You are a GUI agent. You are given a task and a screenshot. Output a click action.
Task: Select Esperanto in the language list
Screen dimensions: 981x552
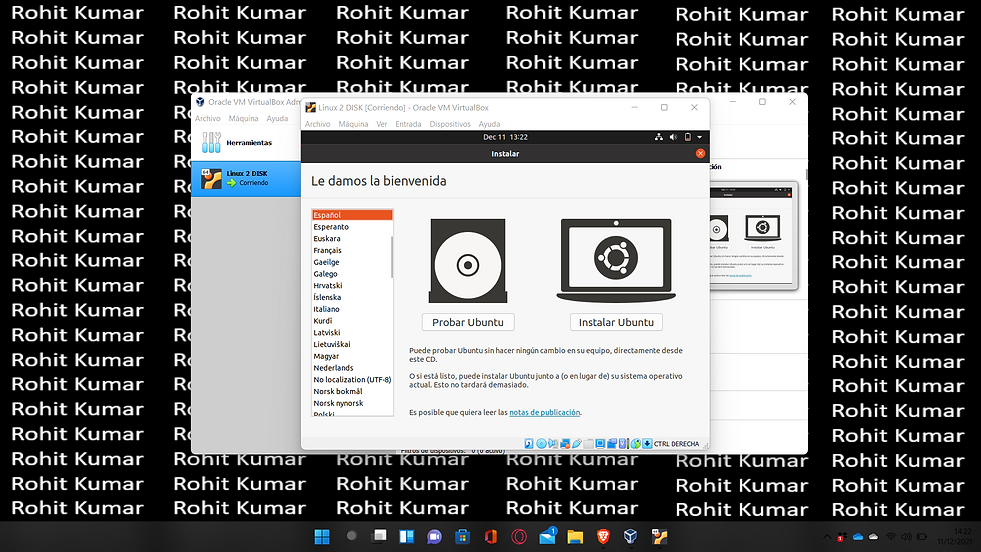pyautogui.click(x=352, y=227)
